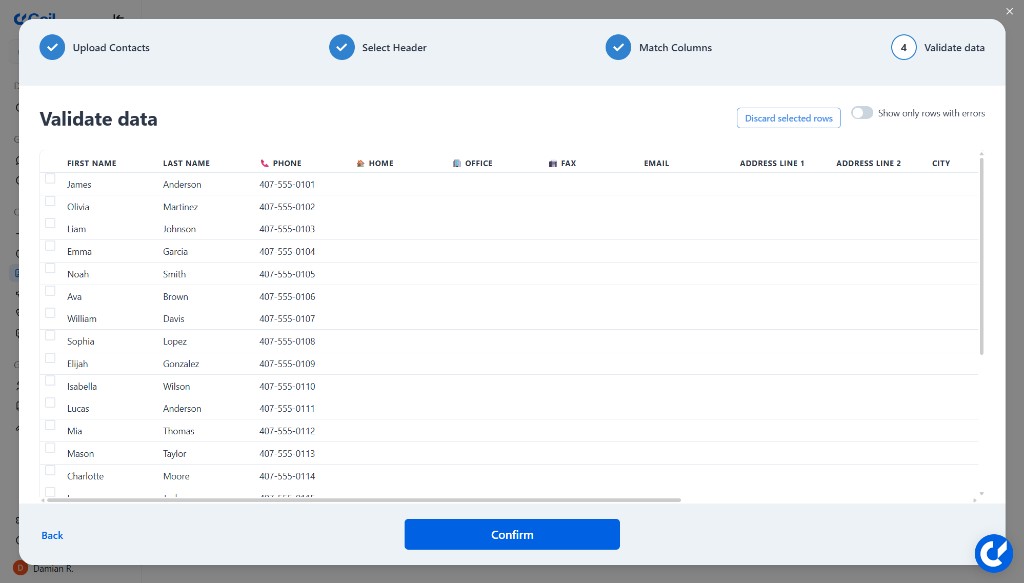Open the chat widget in bottom-right corner

point(993,553)
